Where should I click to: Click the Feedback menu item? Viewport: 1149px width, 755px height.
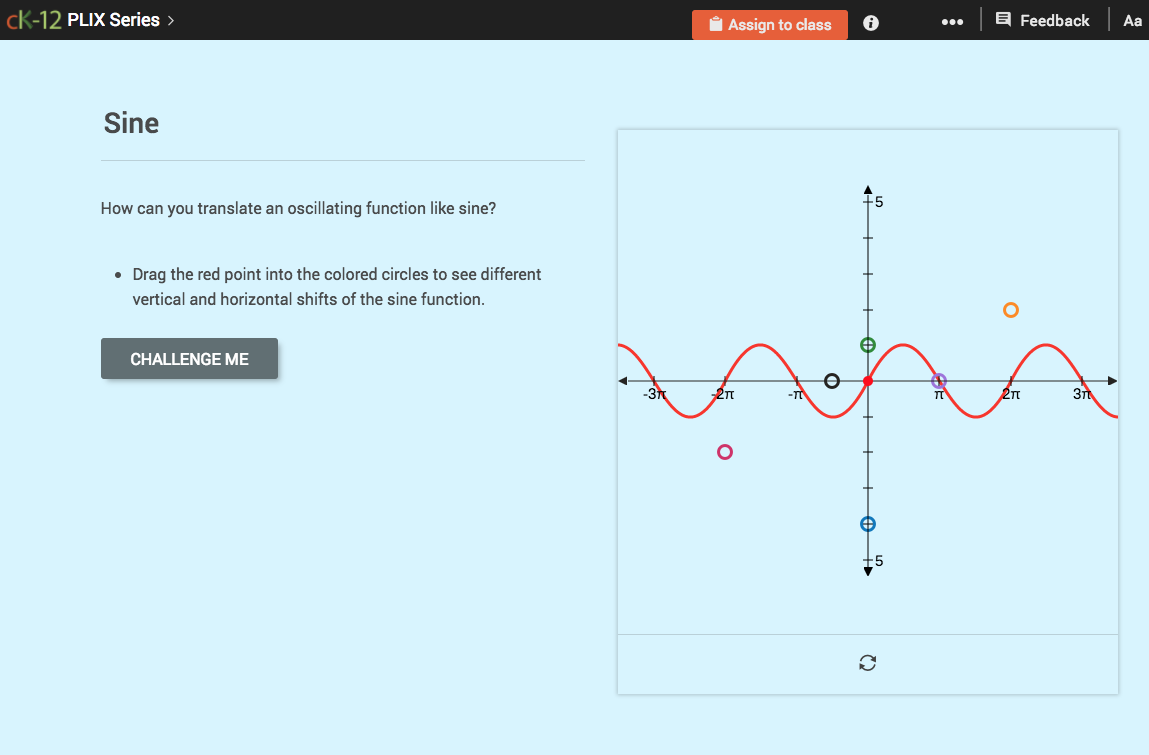(x=1055, y=20)
